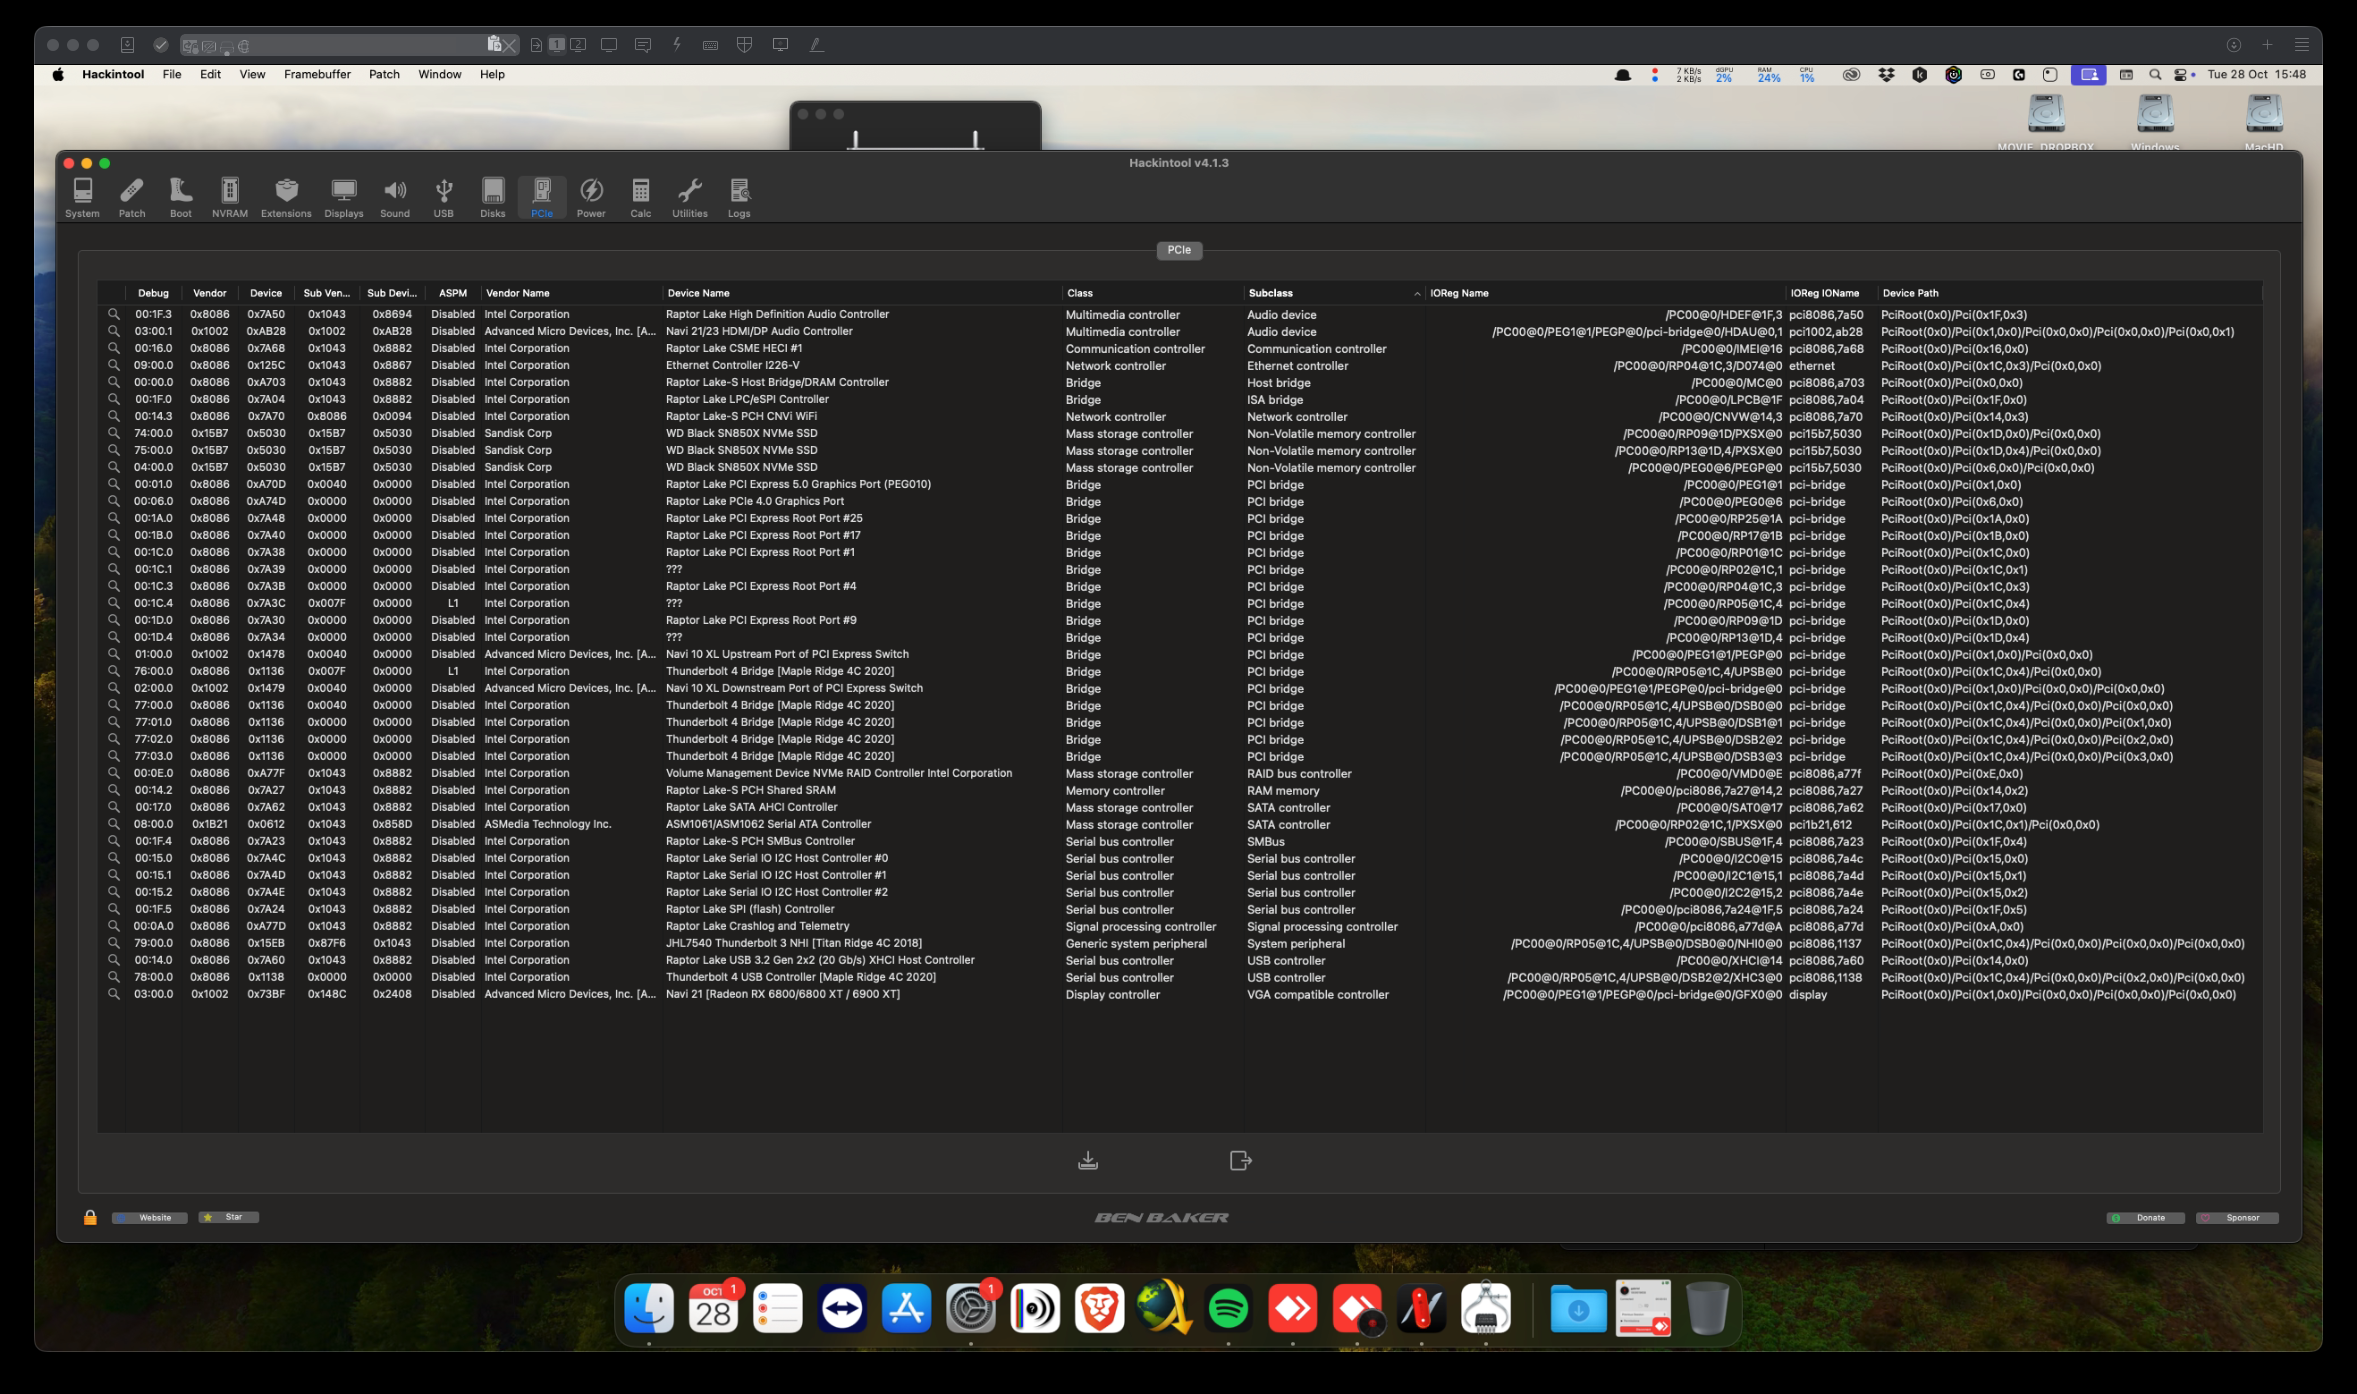Select the USB toolbar icon
The width and height of the screenshot is (2357, 1394).
tap(443, 196)
